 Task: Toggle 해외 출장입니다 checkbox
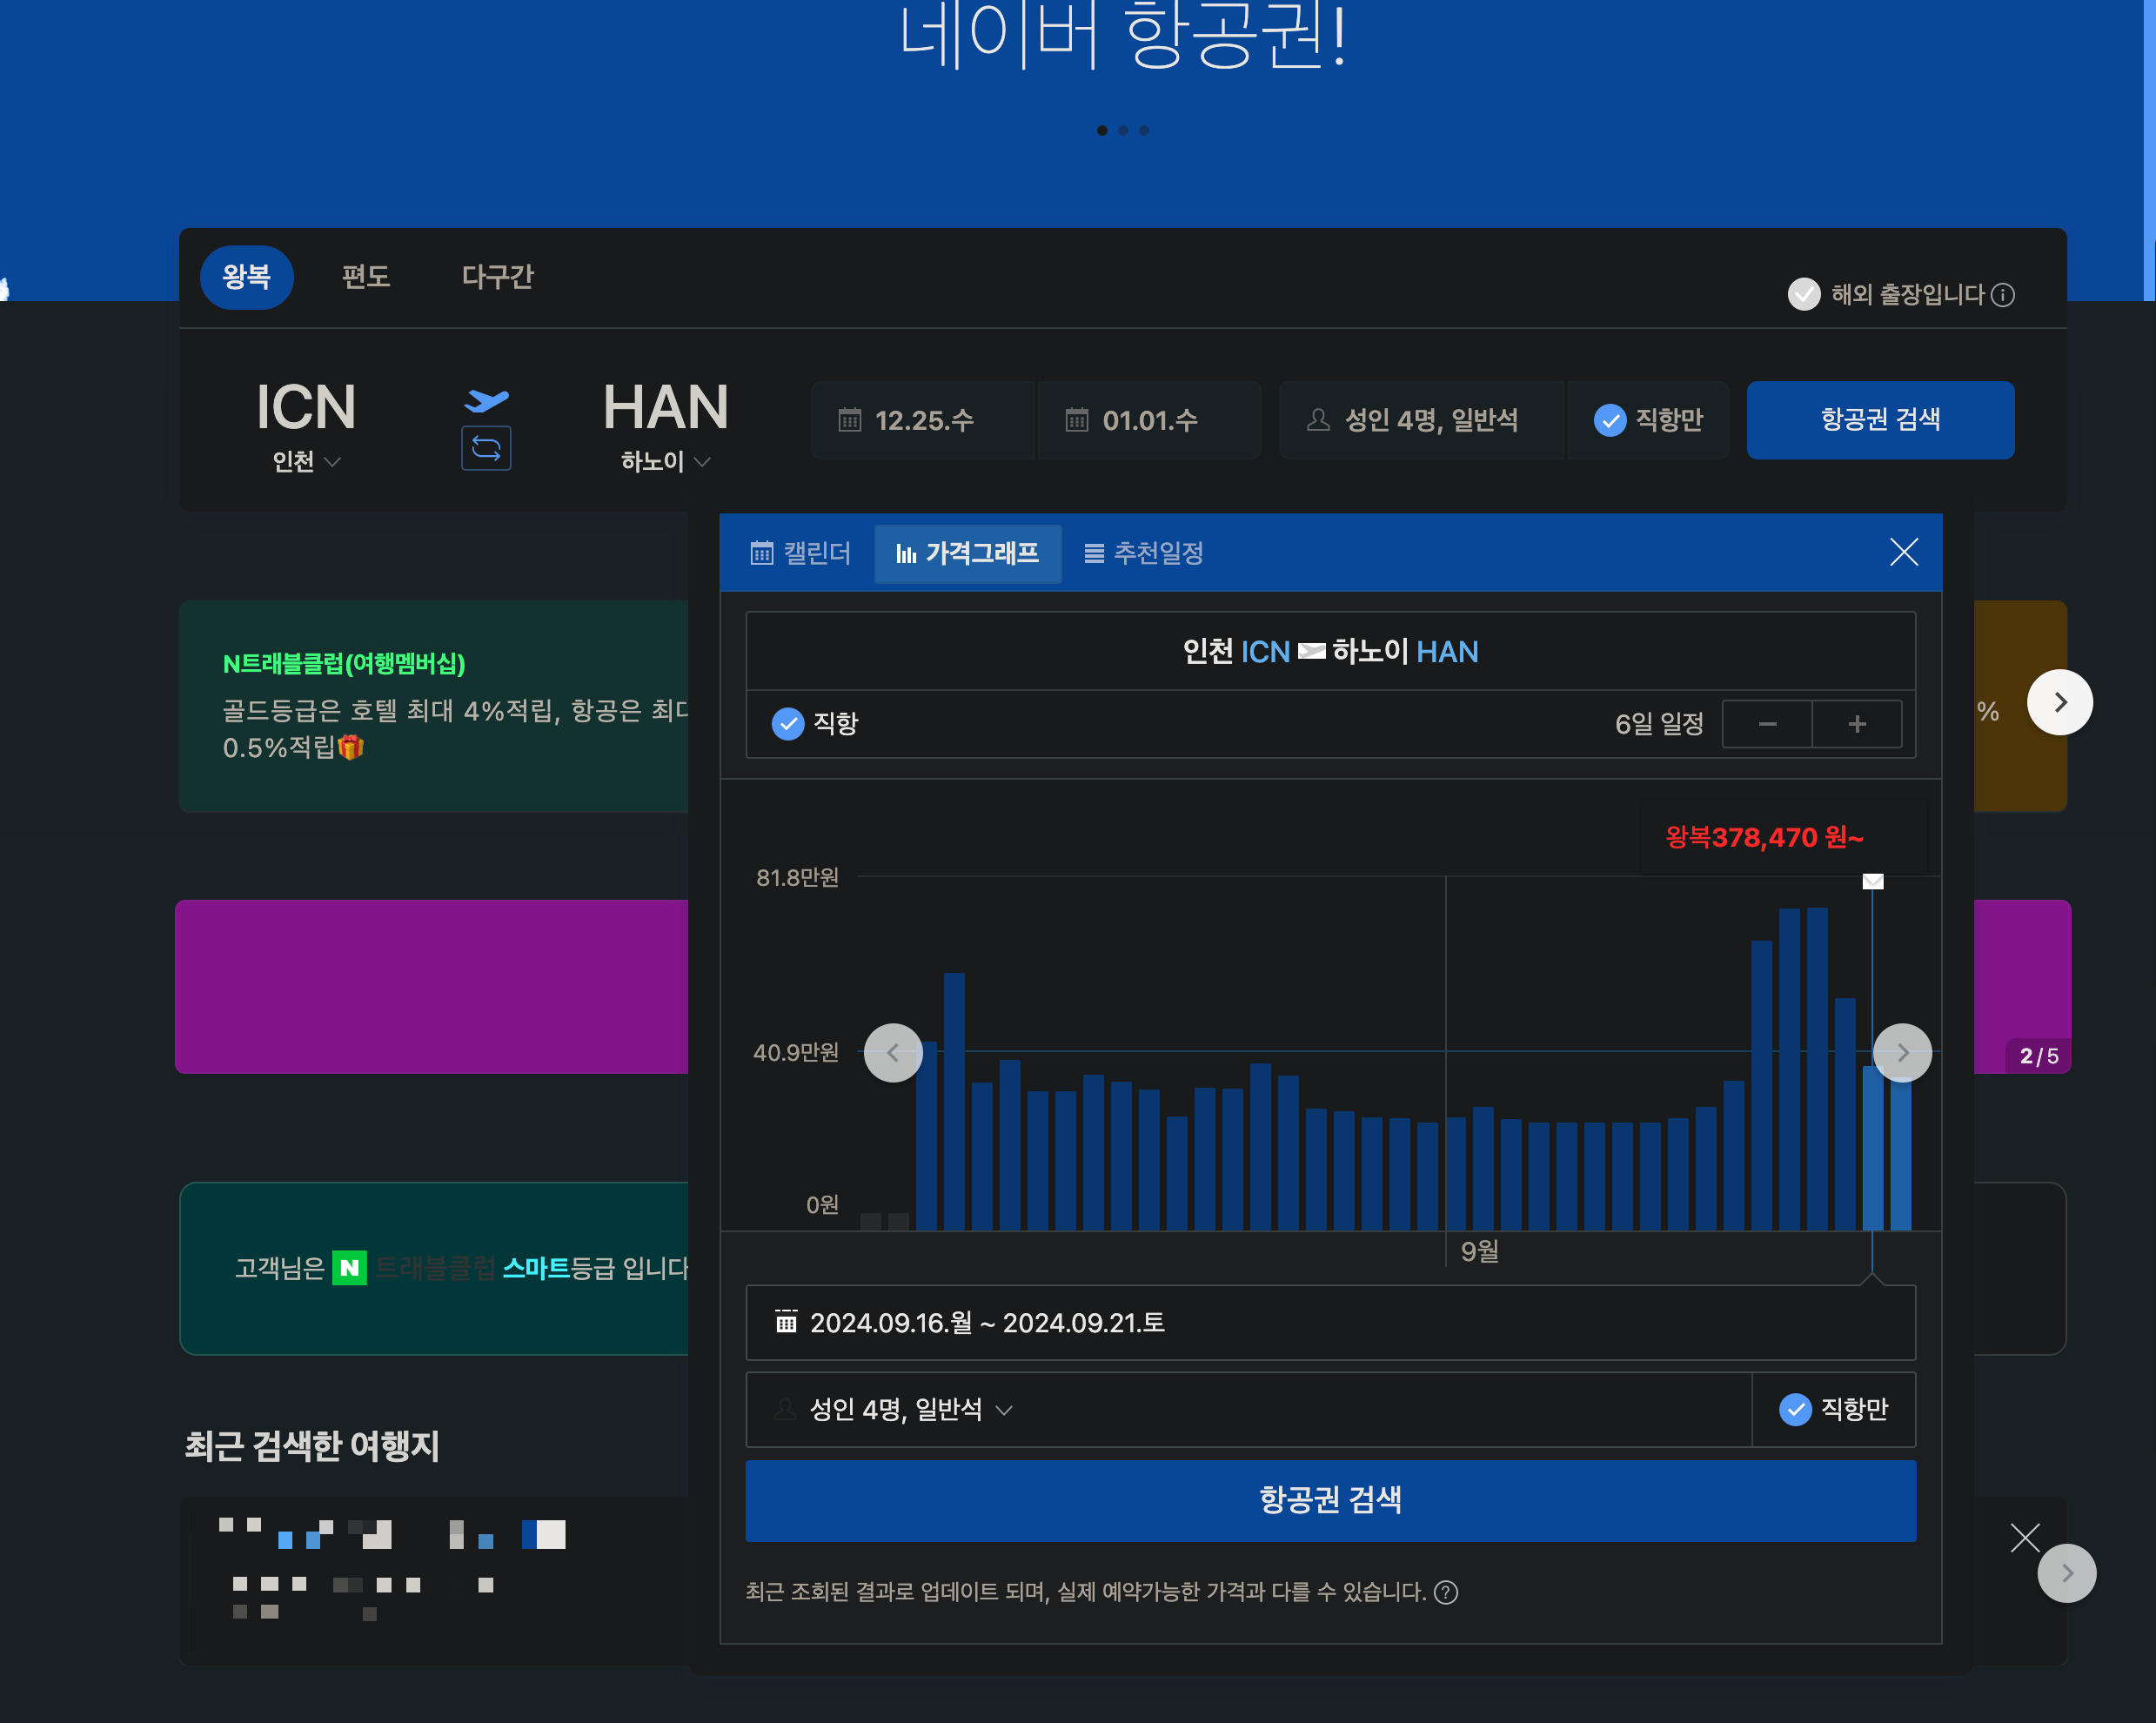[x=1803, y=294]
